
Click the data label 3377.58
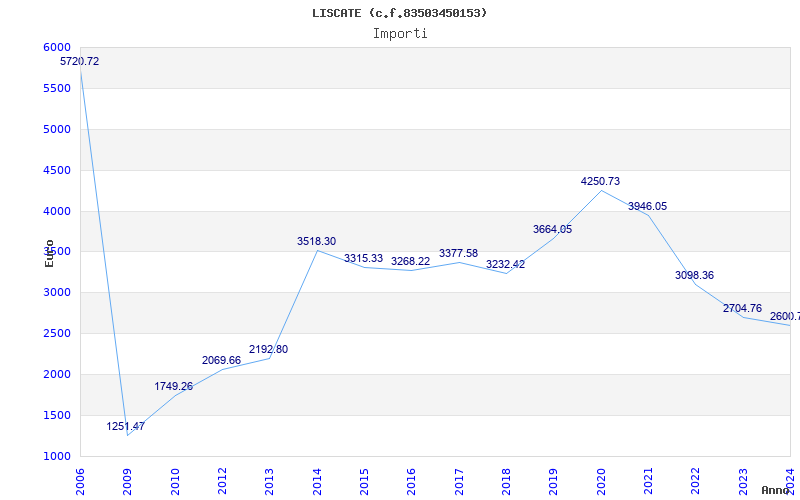[458, 253]
